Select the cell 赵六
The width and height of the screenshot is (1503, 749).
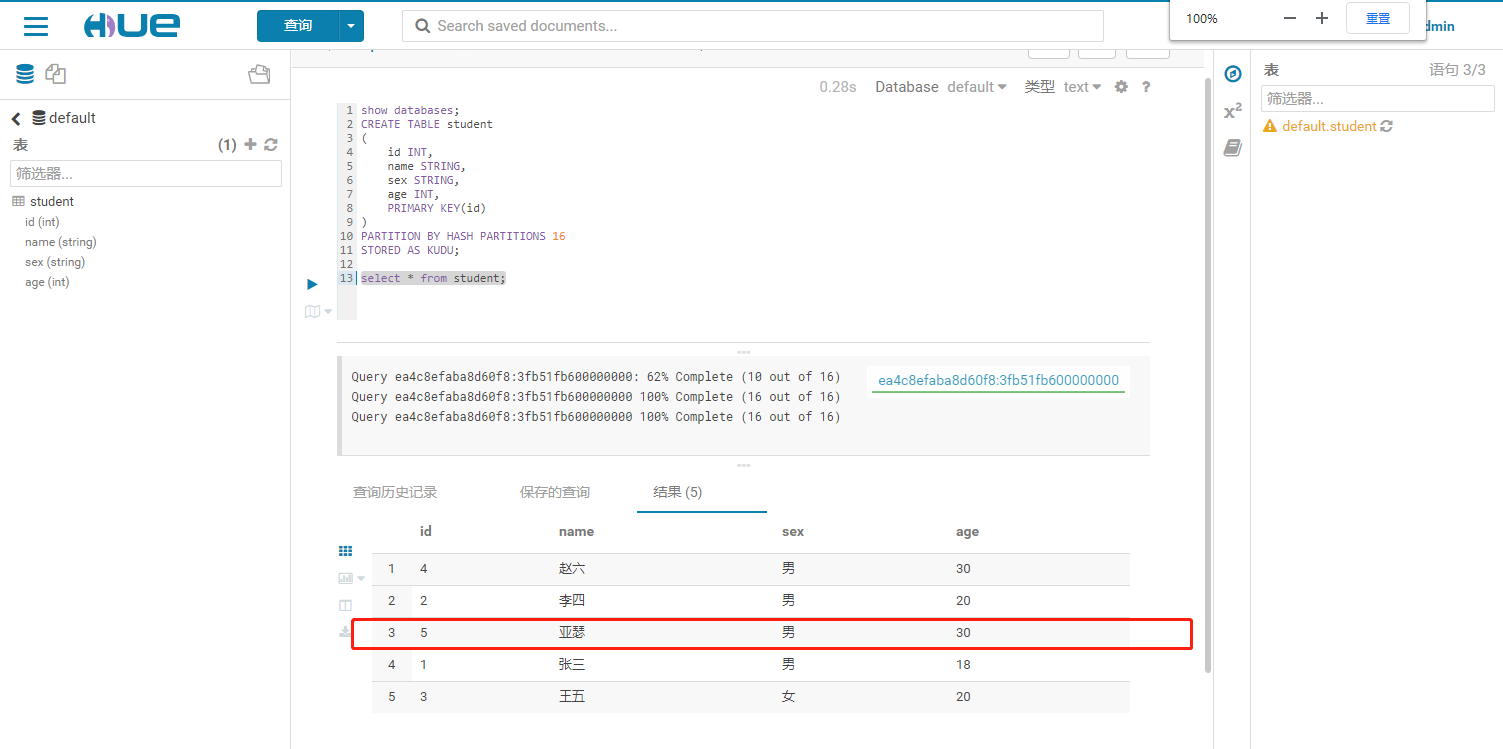point(572,569)
